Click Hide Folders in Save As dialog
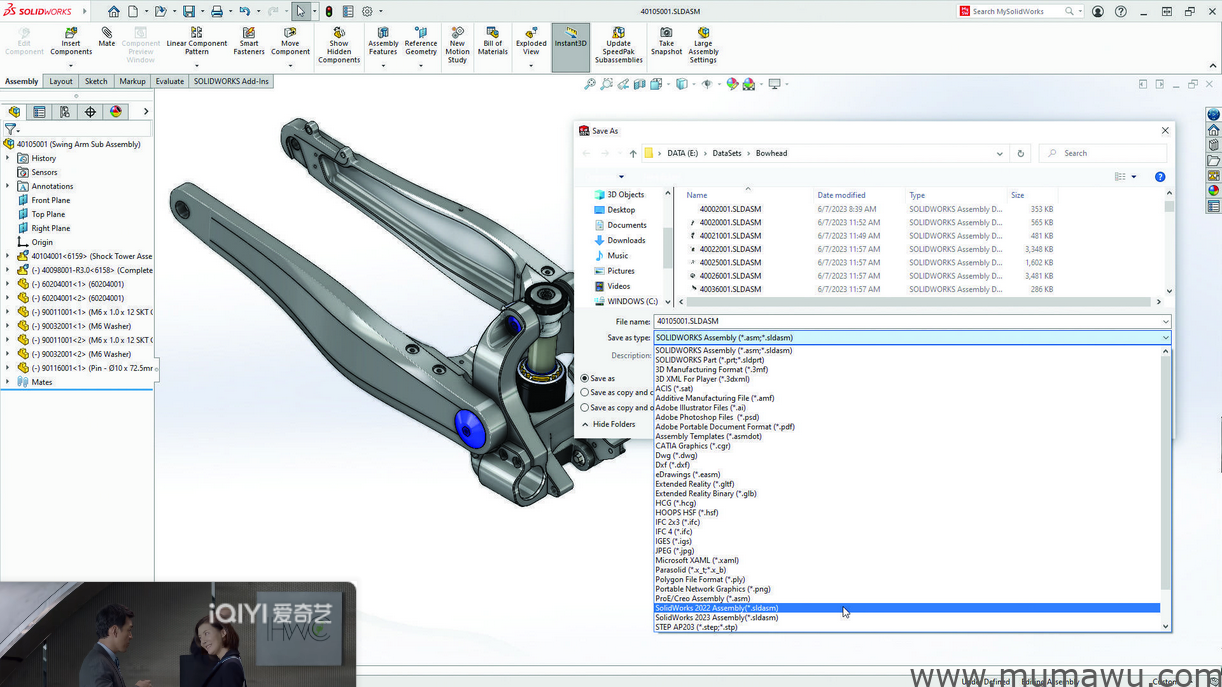Image resolution: width=1222 pixels, height=687 pixels. point(608,424)
